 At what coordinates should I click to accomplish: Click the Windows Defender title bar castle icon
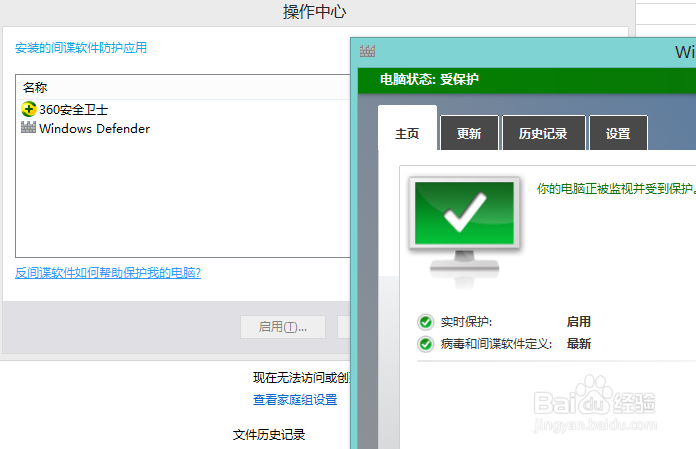367,51
